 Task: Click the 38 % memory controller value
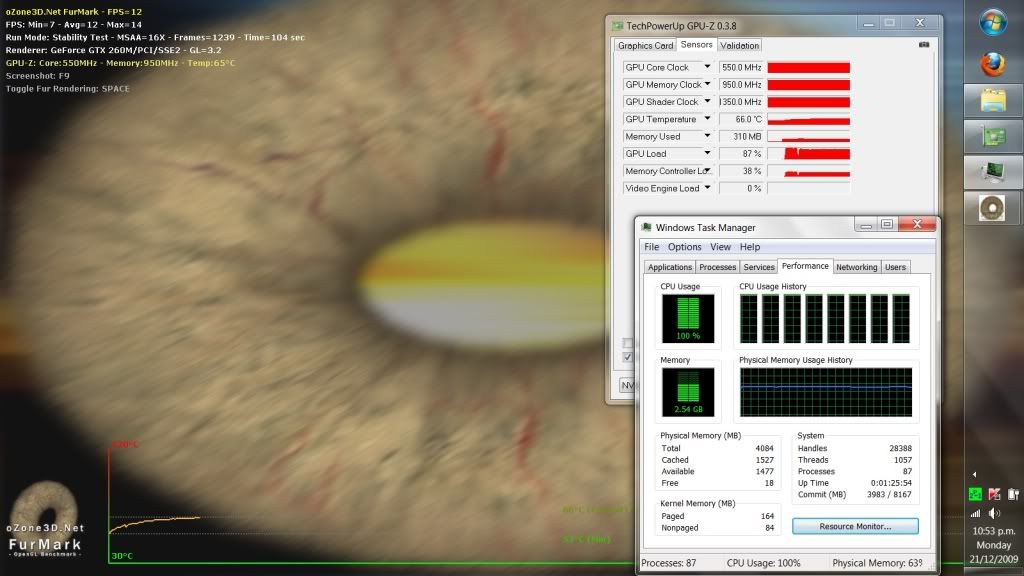(x=742, y=171)
